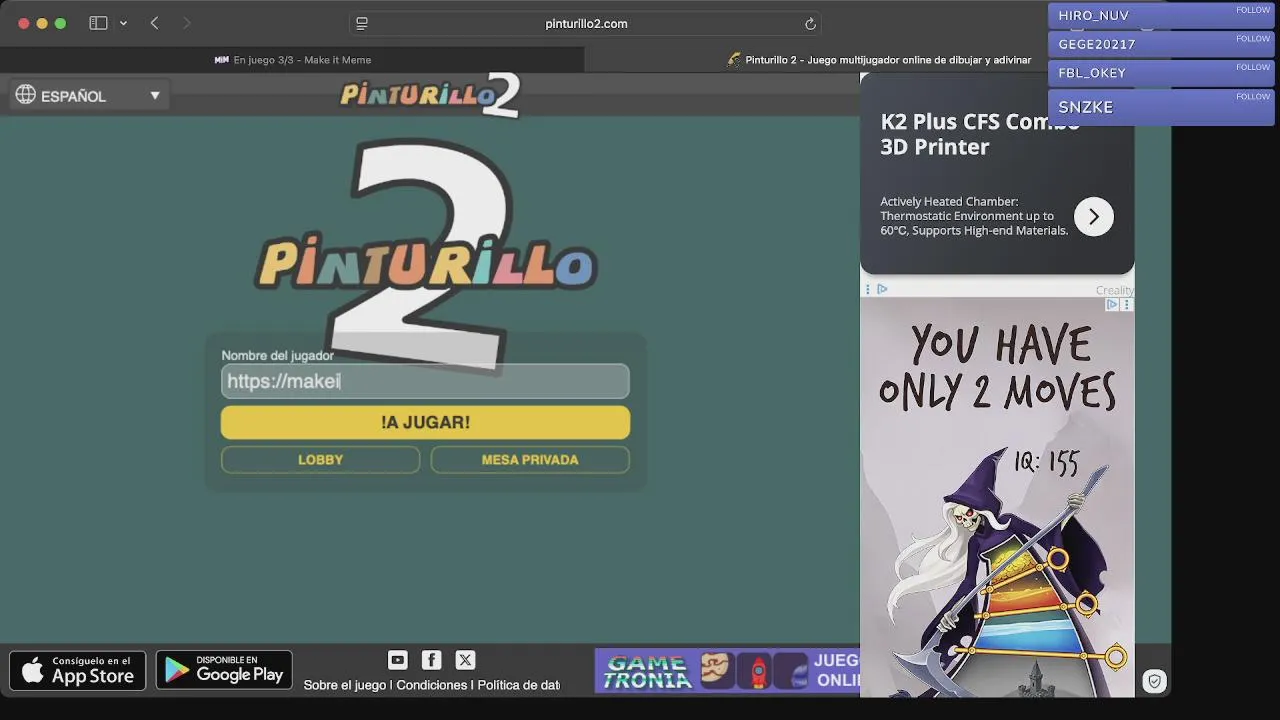Close the Safari window red button
Image resolution: width=1280 pixels, height=720 pixels.
coord(24,23)
